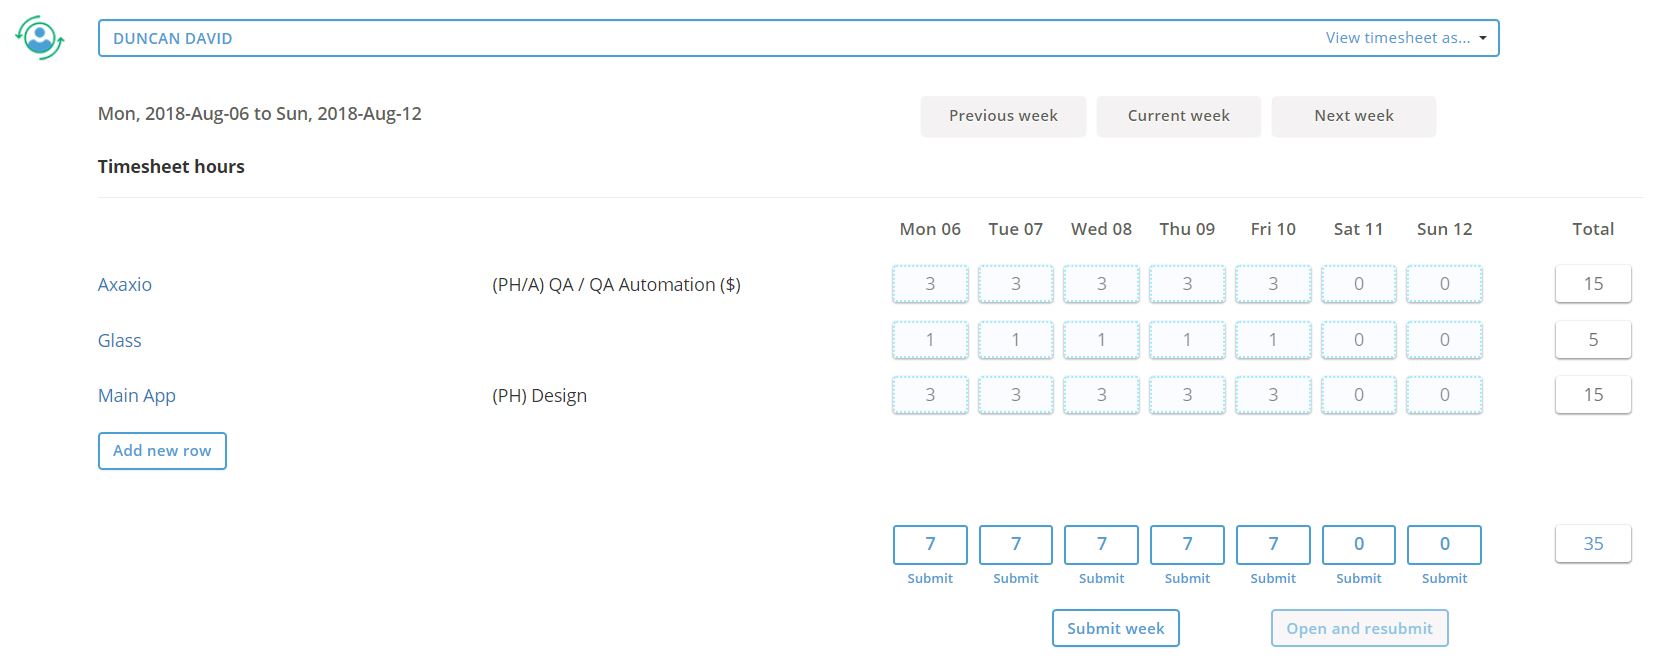Click the week date range text

click(x=260, y=114)
